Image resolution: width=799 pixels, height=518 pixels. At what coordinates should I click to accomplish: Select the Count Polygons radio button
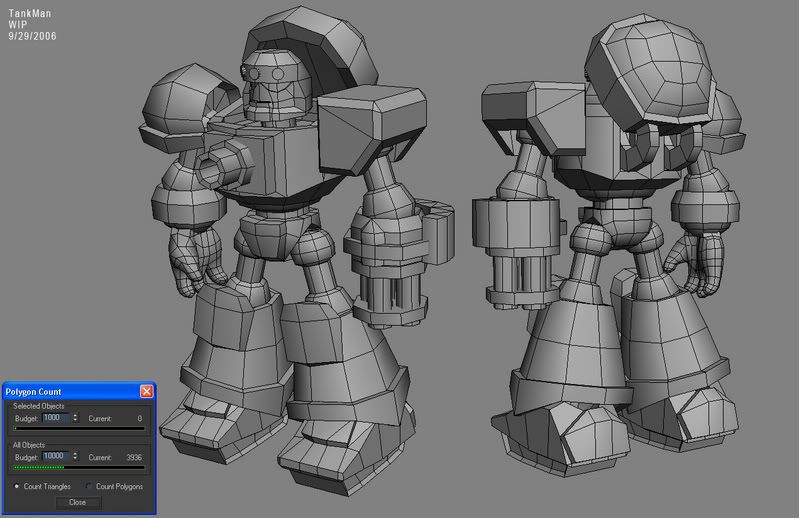(89, 486)
